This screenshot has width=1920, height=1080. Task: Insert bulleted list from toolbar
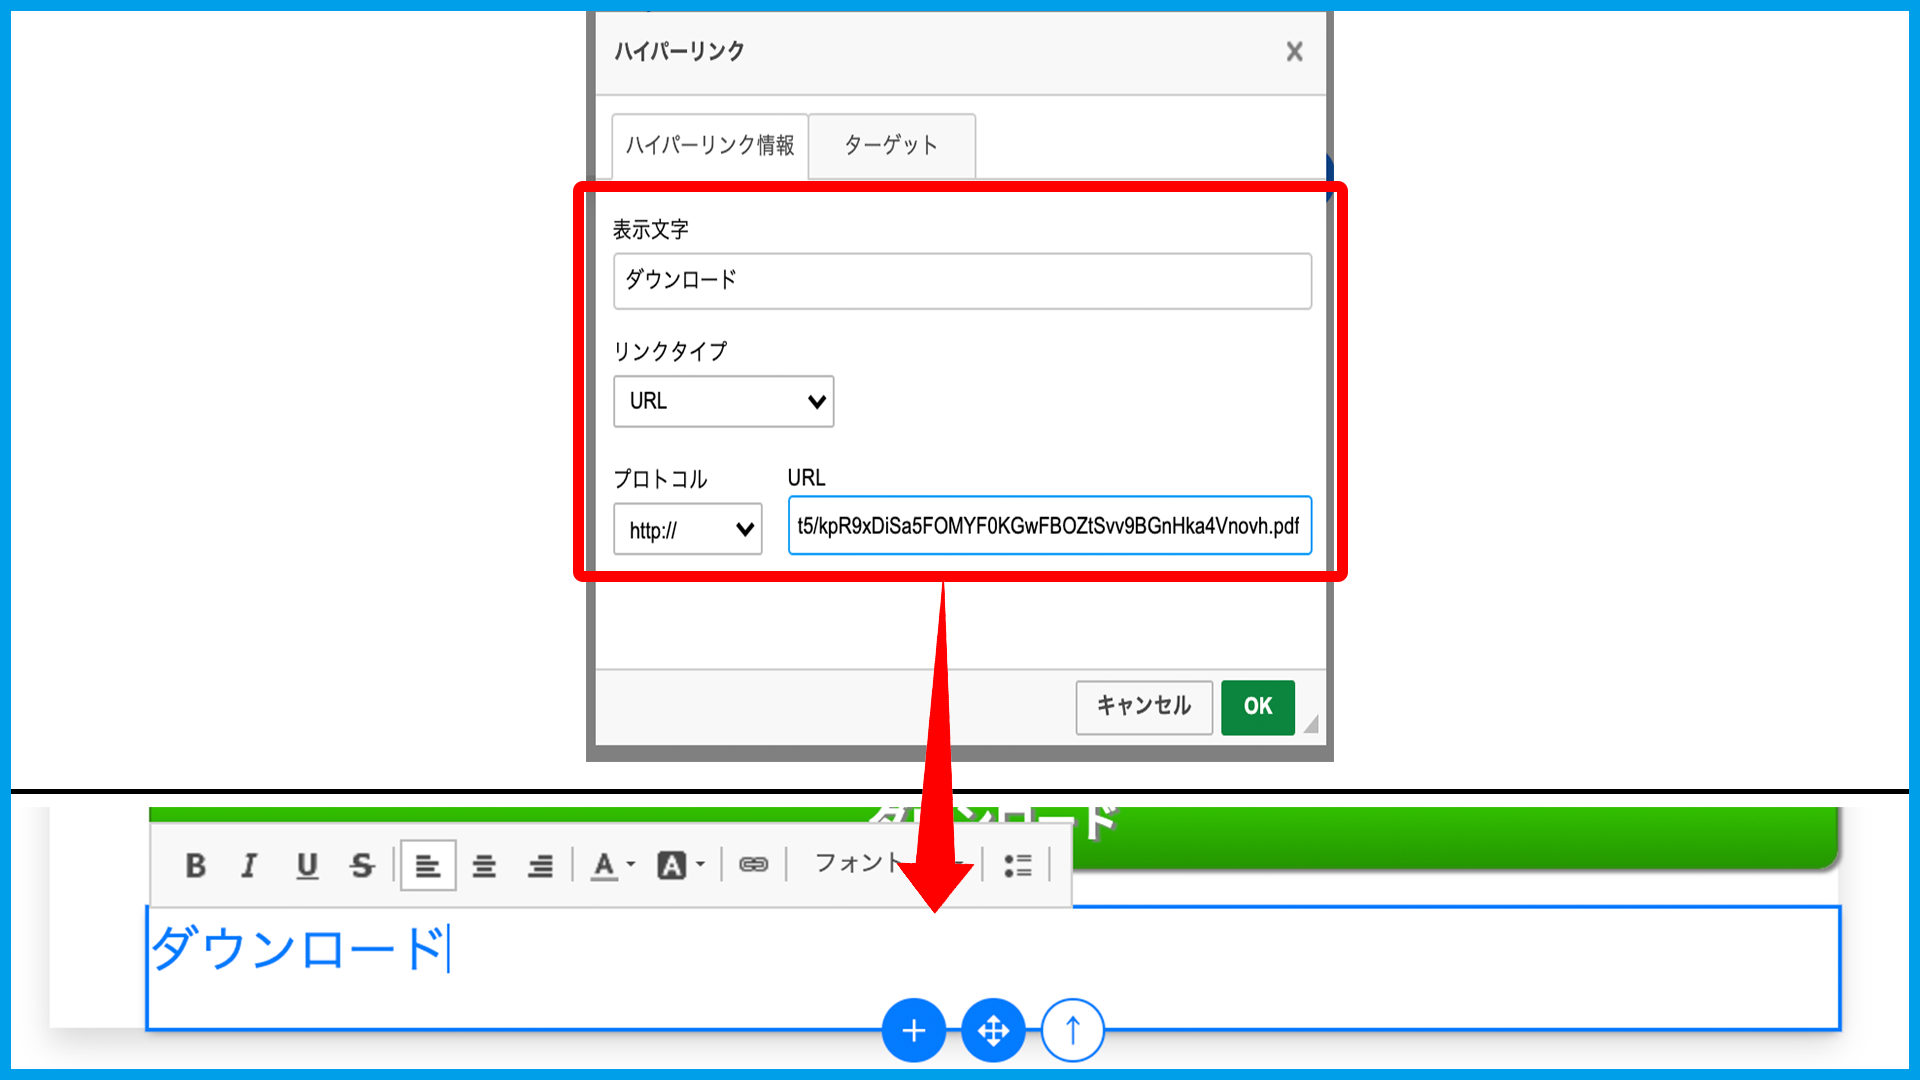point(1017,865)
